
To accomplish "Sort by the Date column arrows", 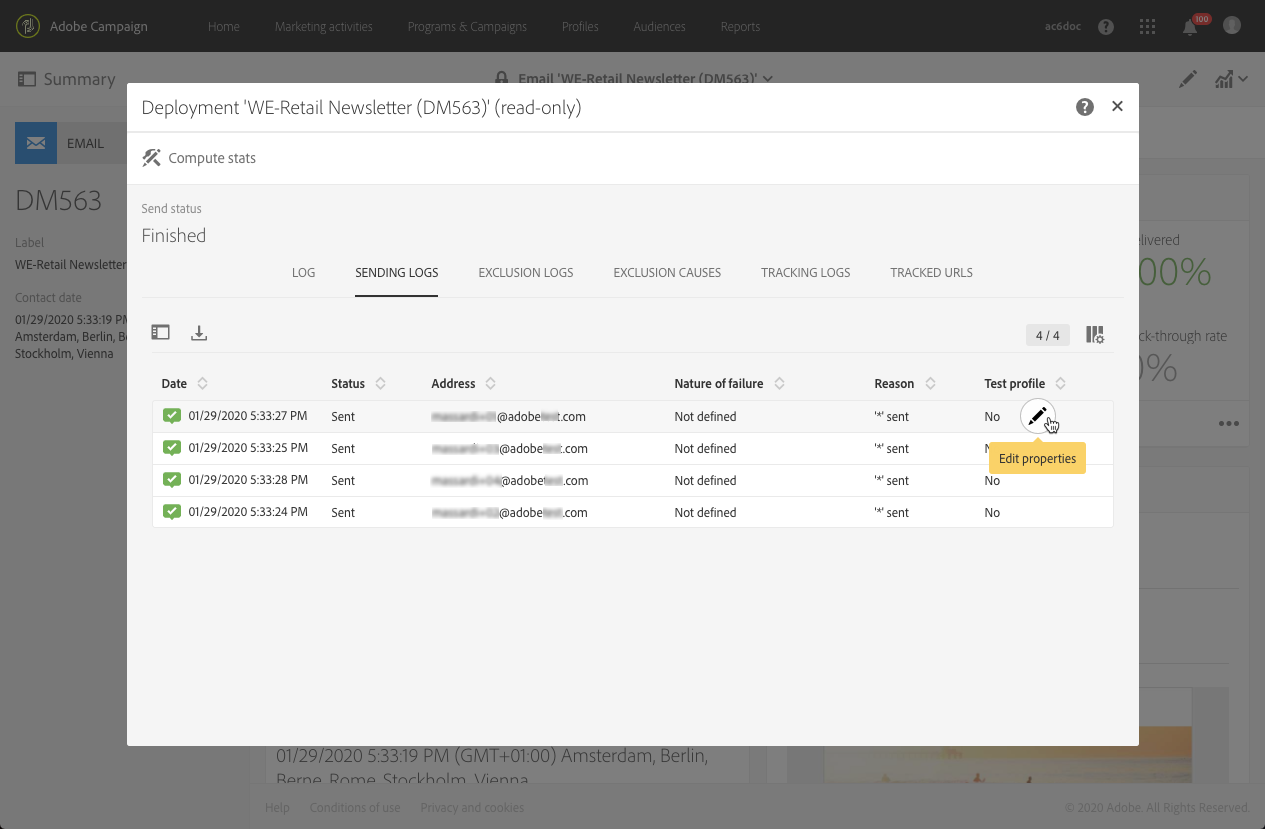I will click(x=203, y=384).
